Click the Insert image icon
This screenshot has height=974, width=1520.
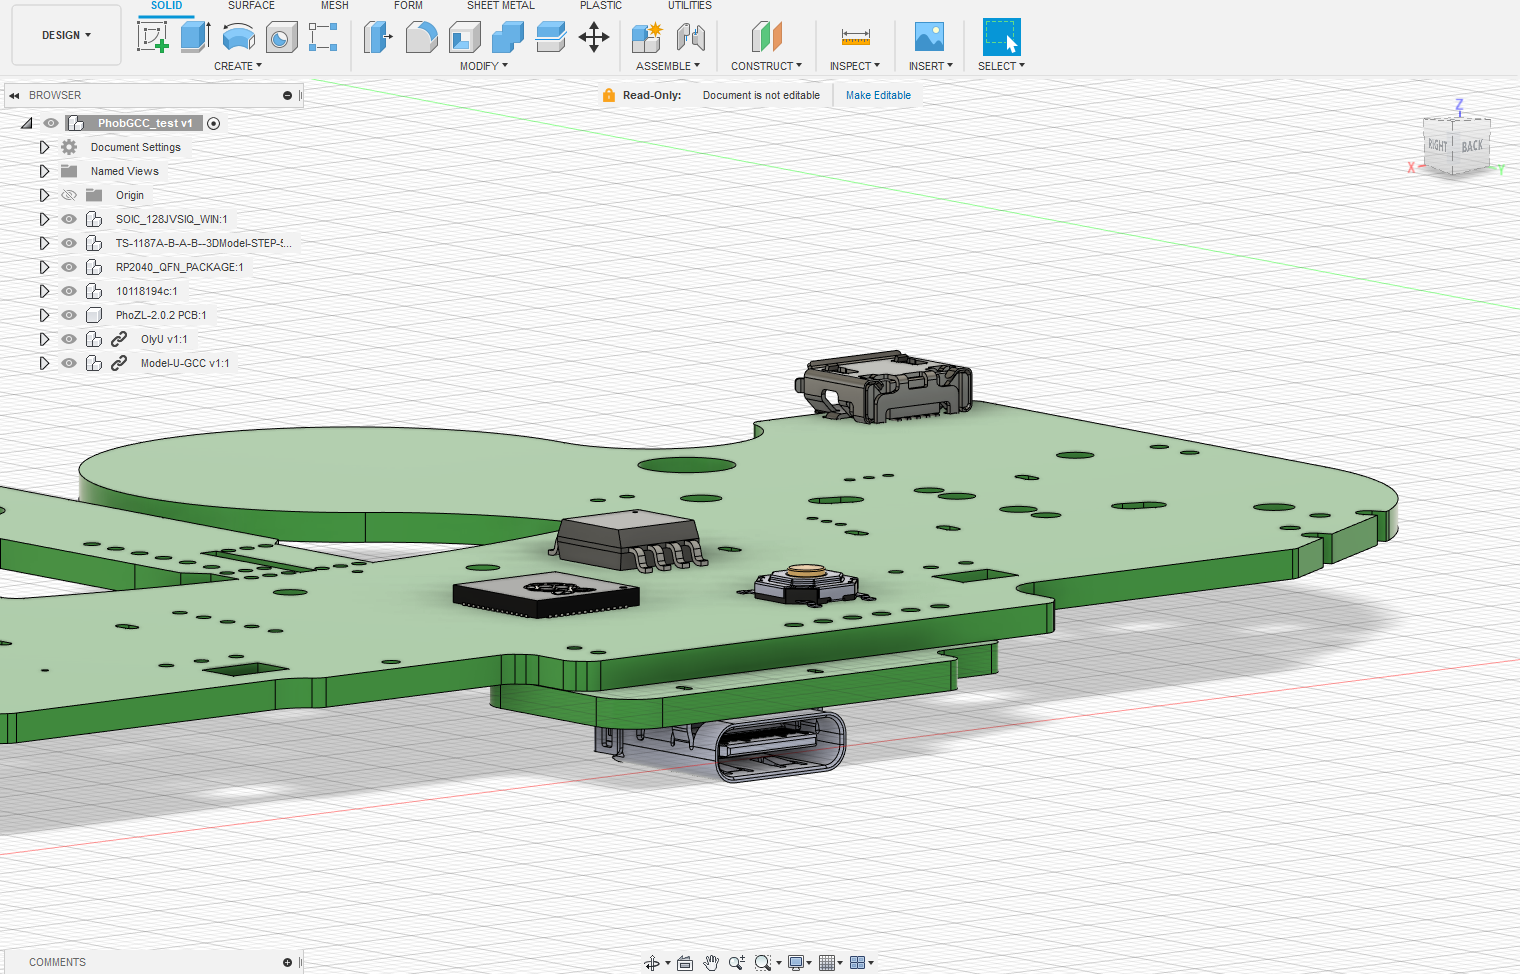[929, 37]
